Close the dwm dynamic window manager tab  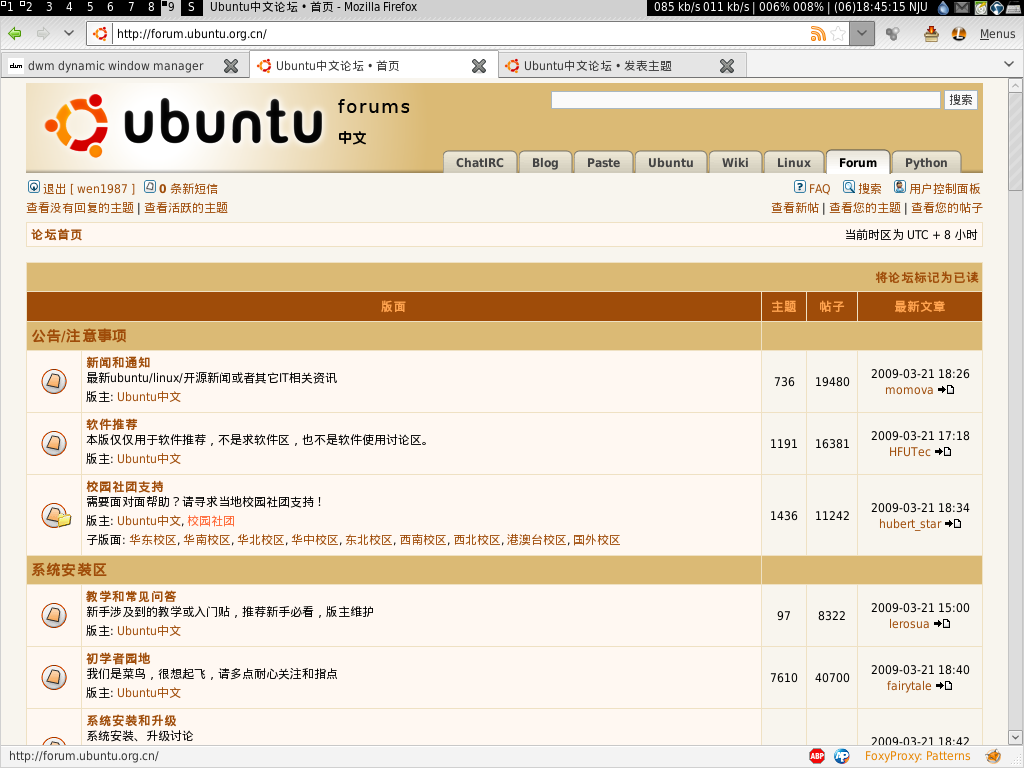click(231, 66)
